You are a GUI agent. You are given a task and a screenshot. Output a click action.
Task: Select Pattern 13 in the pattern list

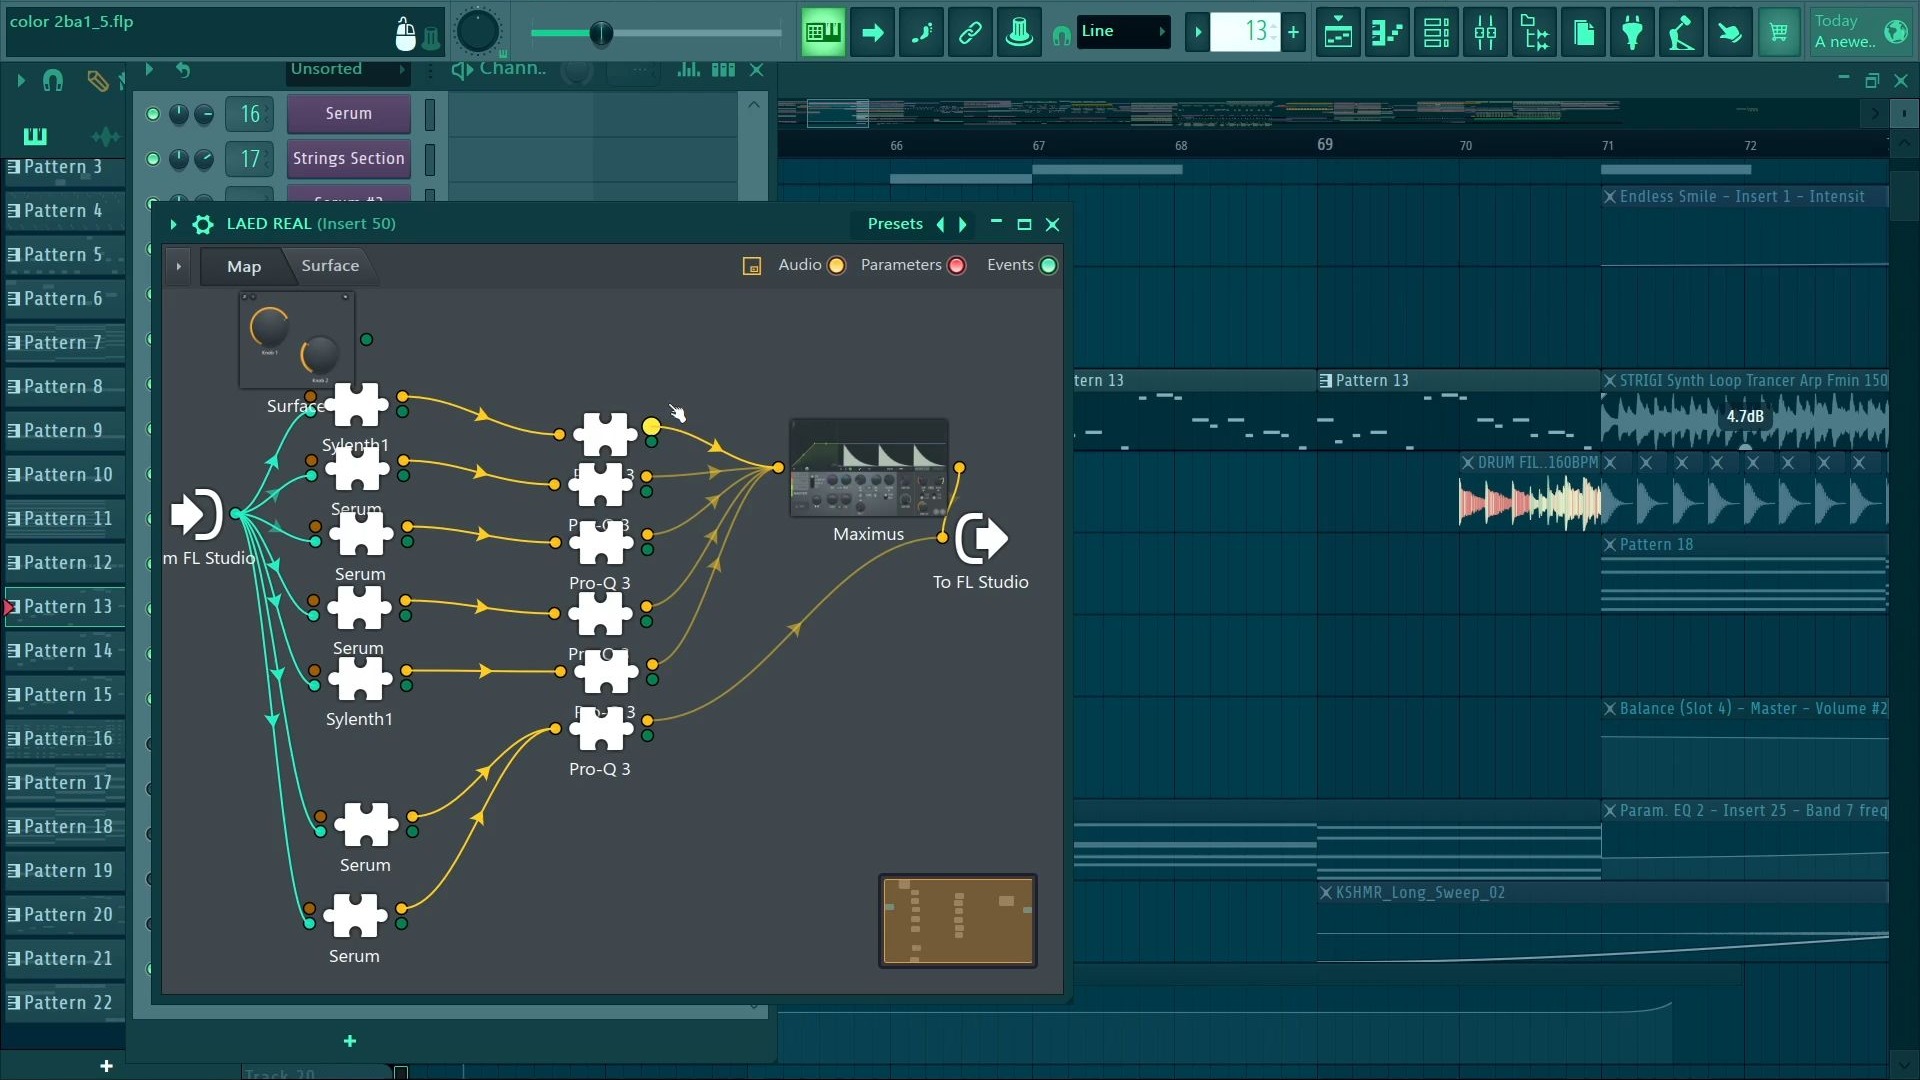66,607
